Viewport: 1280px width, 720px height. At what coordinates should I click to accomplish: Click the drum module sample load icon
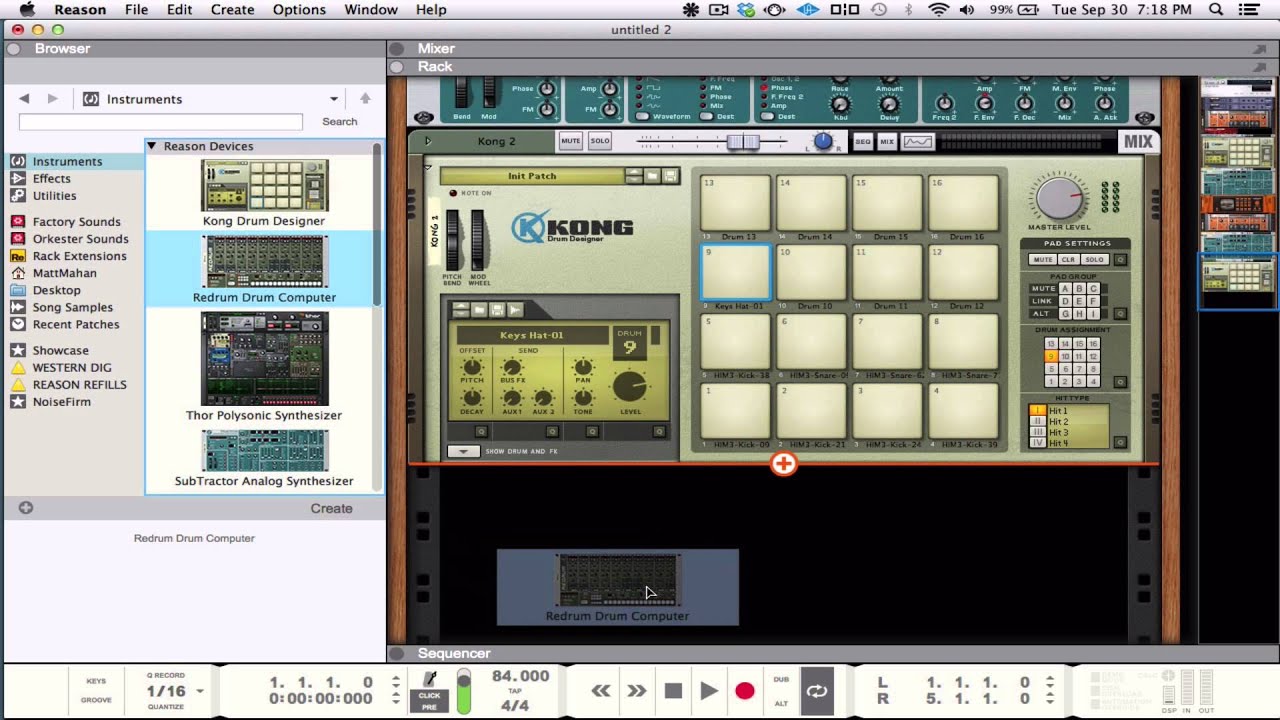(x=515, y=310)
